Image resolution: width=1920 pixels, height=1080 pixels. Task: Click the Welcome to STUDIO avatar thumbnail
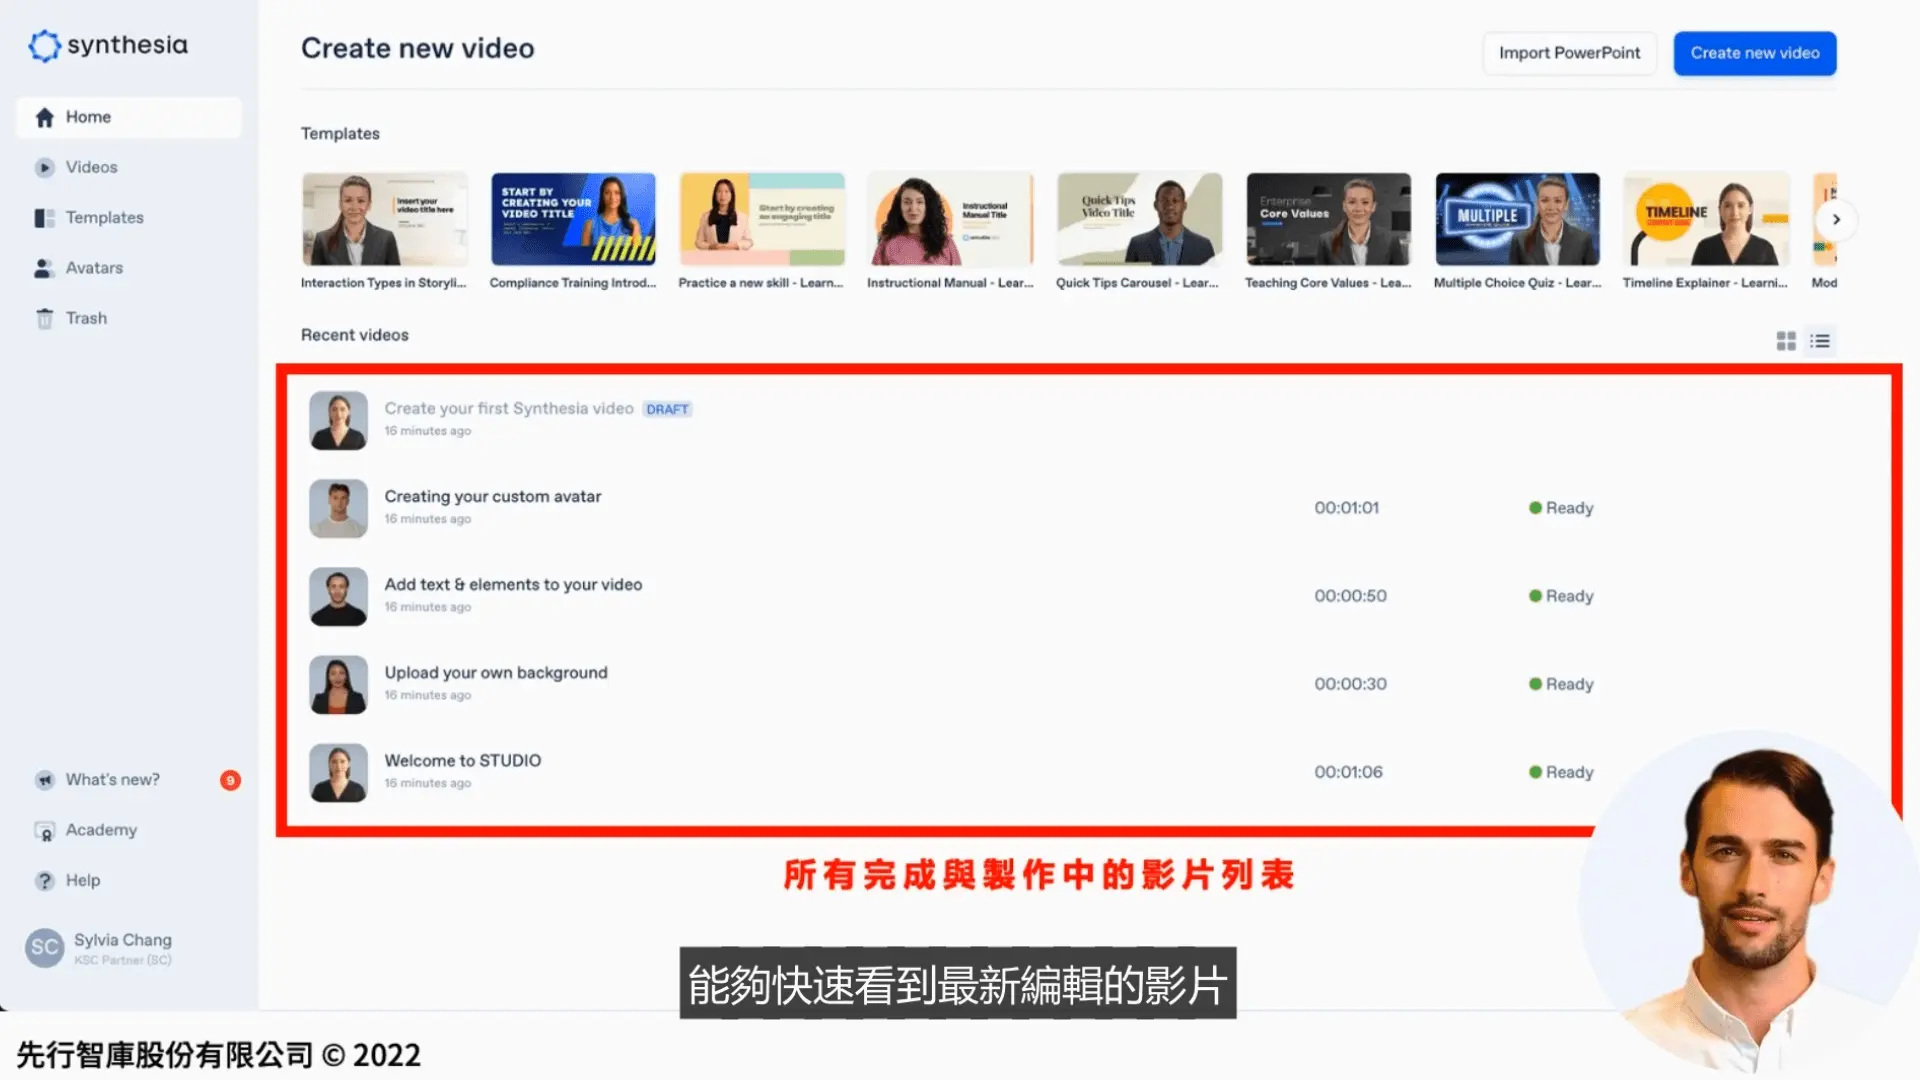coord(338,772)
